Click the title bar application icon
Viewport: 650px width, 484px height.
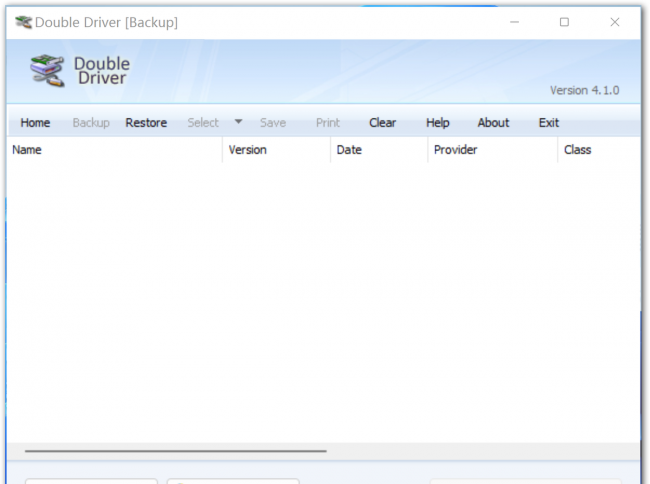(23, 22)
